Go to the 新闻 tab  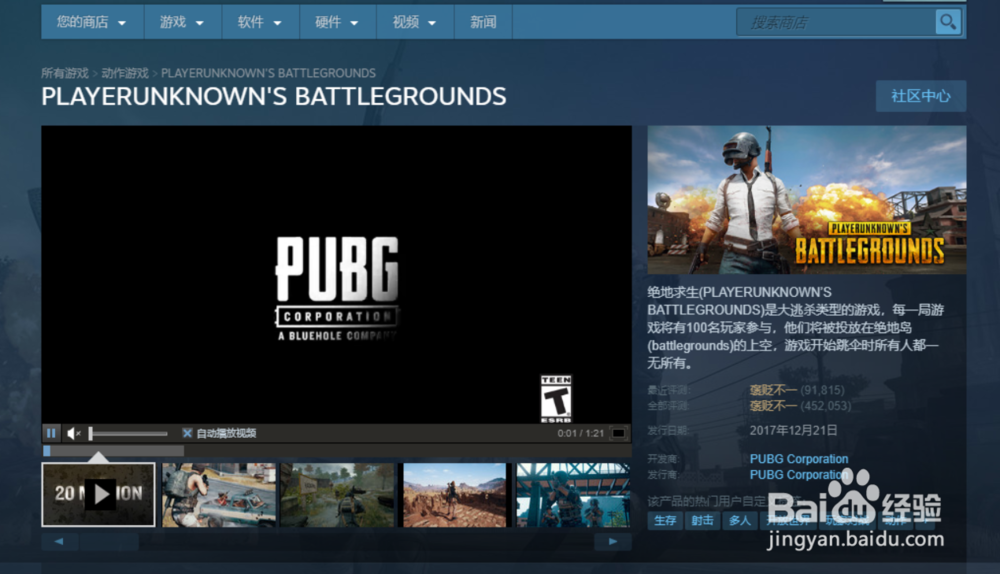pos(483,22)
